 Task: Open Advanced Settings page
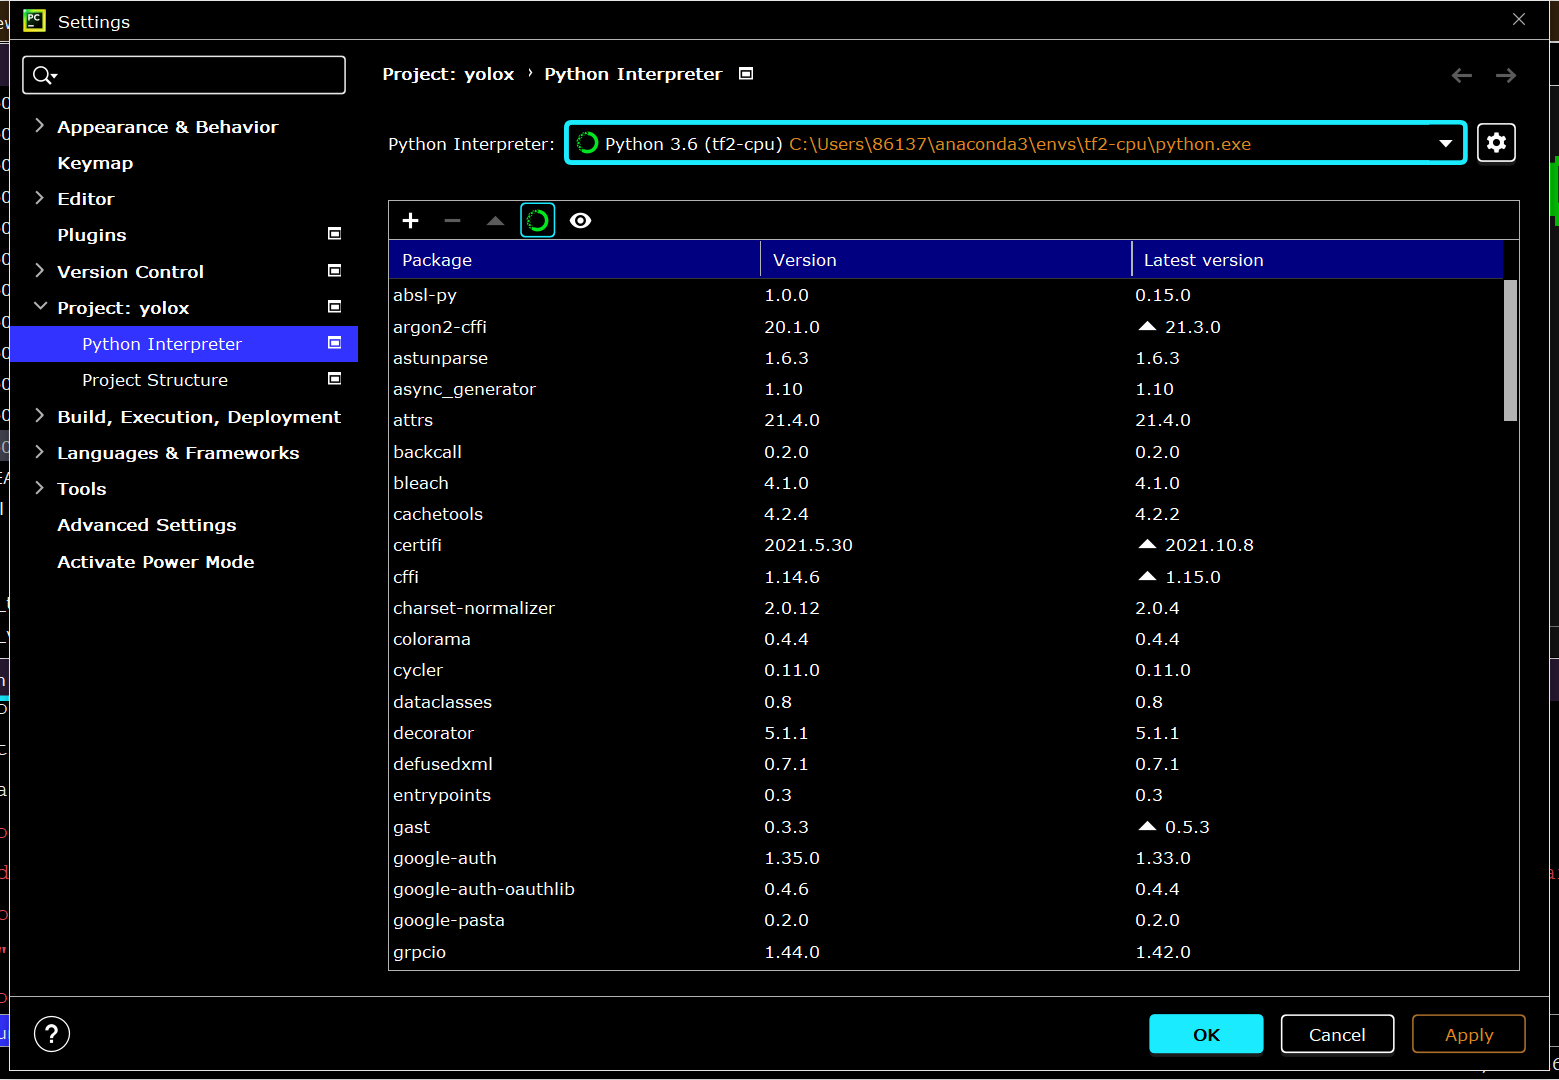(147, 525)
